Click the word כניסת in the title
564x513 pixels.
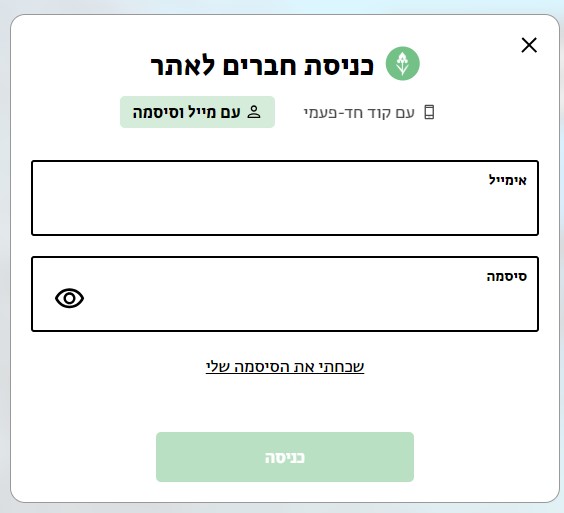click(x=339, y=66)
